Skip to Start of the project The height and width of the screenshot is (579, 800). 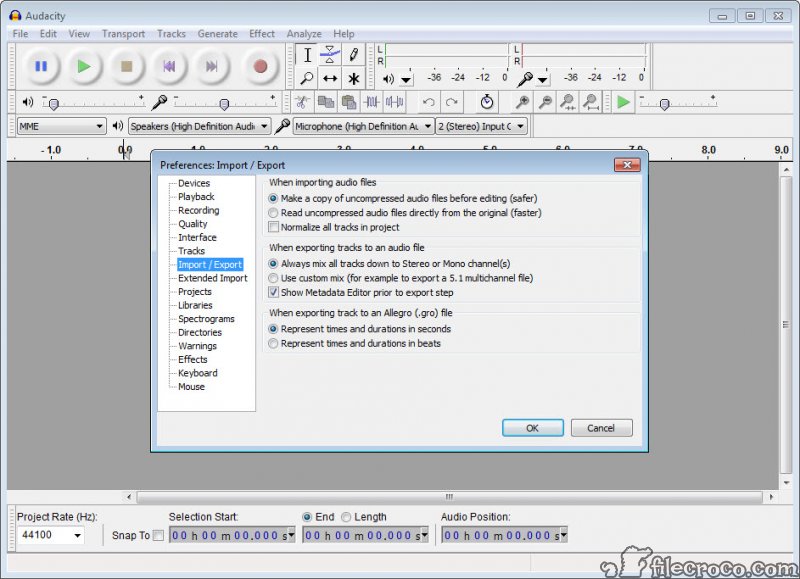click(169, 66)
